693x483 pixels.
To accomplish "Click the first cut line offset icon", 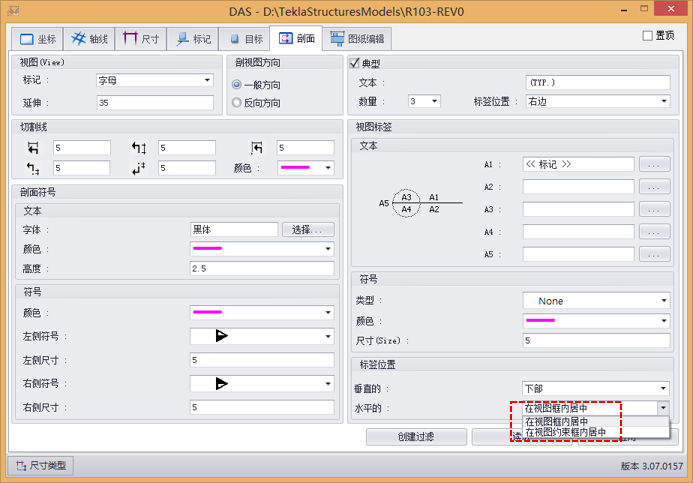I will coord(33,148).
